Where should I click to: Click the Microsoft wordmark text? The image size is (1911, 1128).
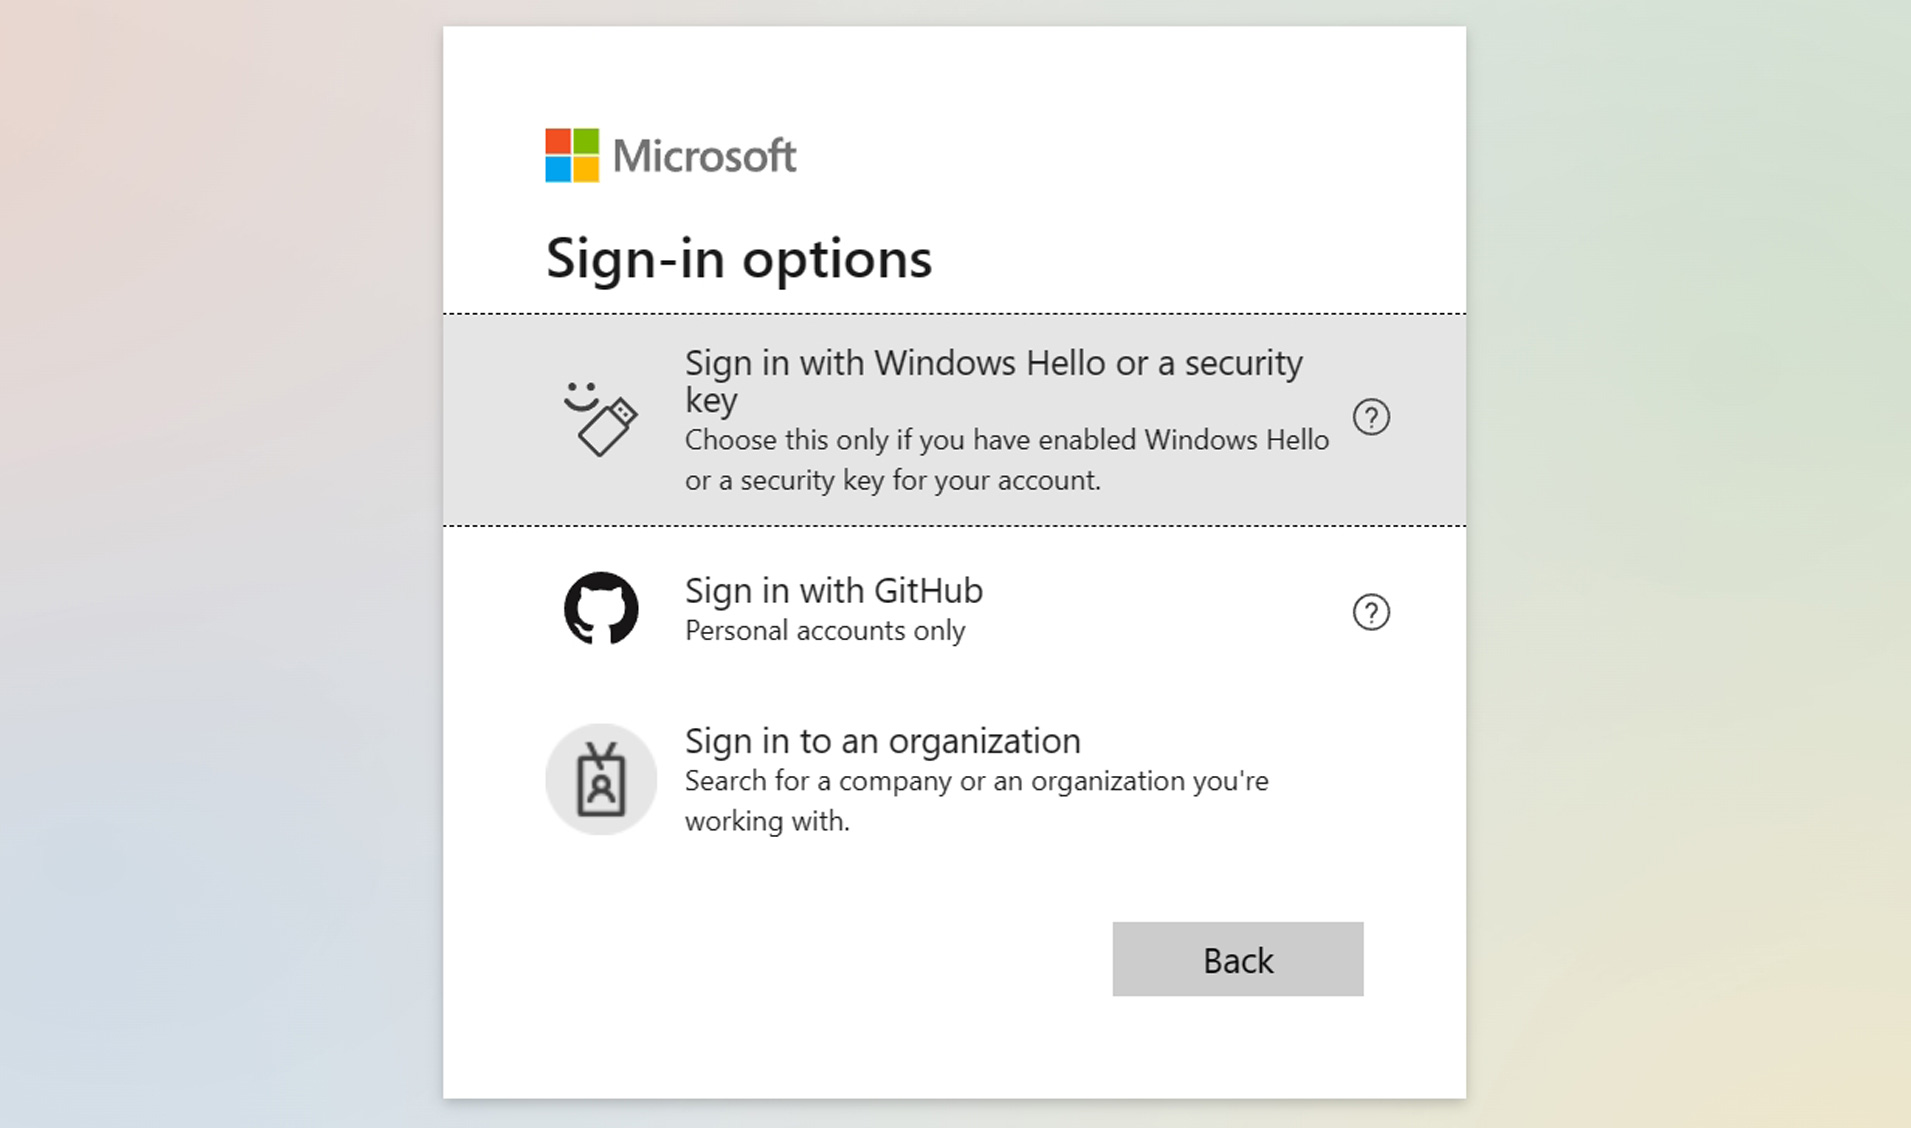tap(705, 156)
